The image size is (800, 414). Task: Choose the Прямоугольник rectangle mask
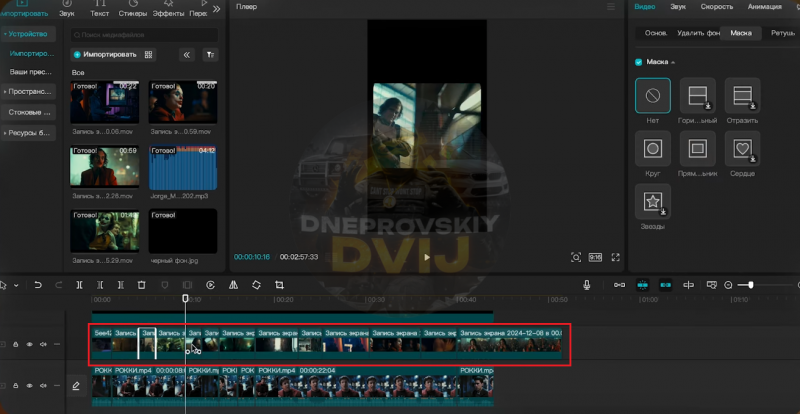(x=697, y=149)
